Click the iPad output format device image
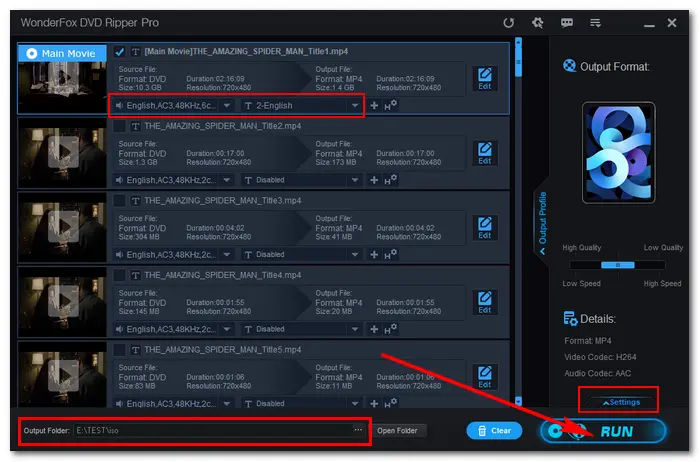The height and width of the screenshot is (462, 700). point(618,153)
